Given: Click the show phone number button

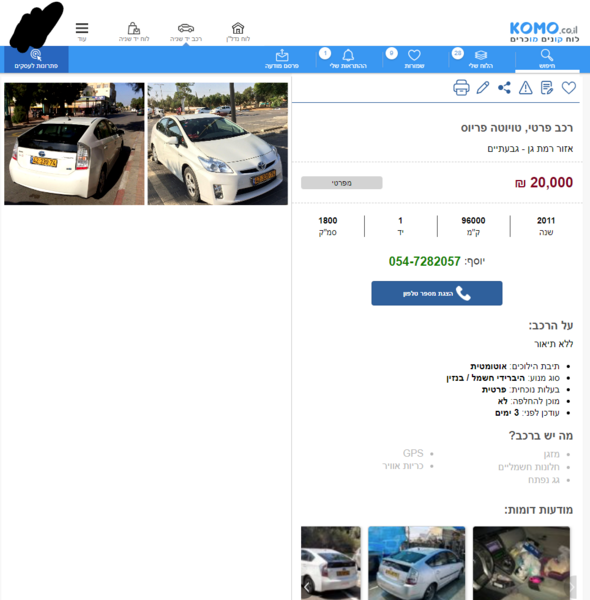Looking at the screenshot, I should [x=437, y=293].
